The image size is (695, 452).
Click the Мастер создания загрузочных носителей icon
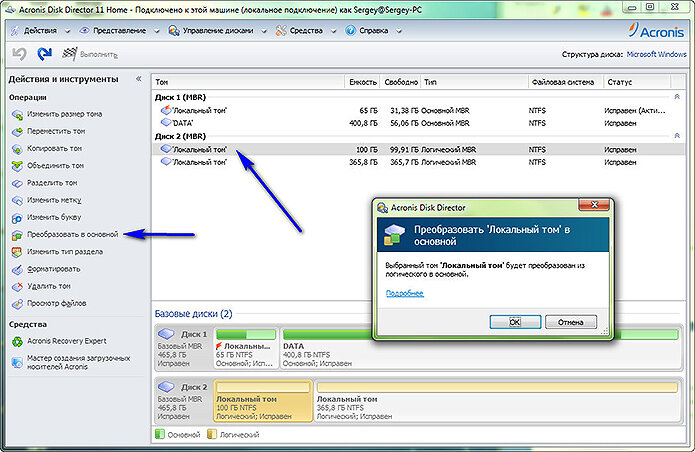point(17,362)
